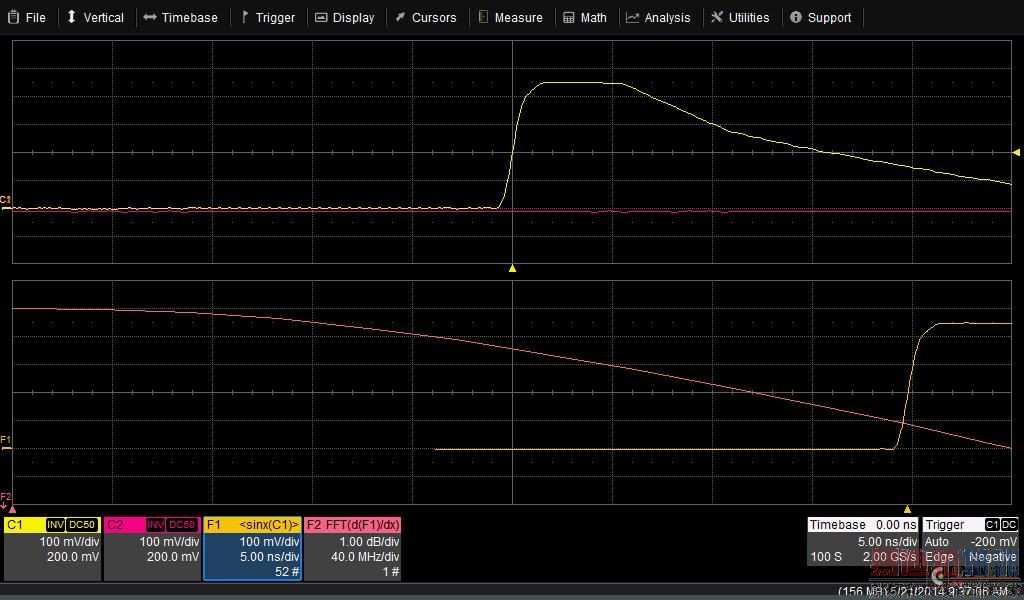1024x600 pixels.
Task: Select the yellow C1 channel descriptor header
Action: 52,525
